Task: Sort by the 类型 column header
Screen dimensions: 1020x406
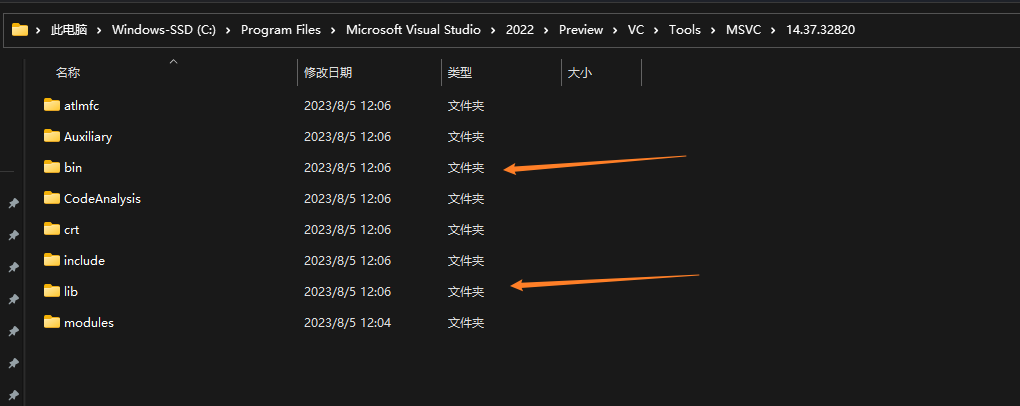Action: click(460, 73)
